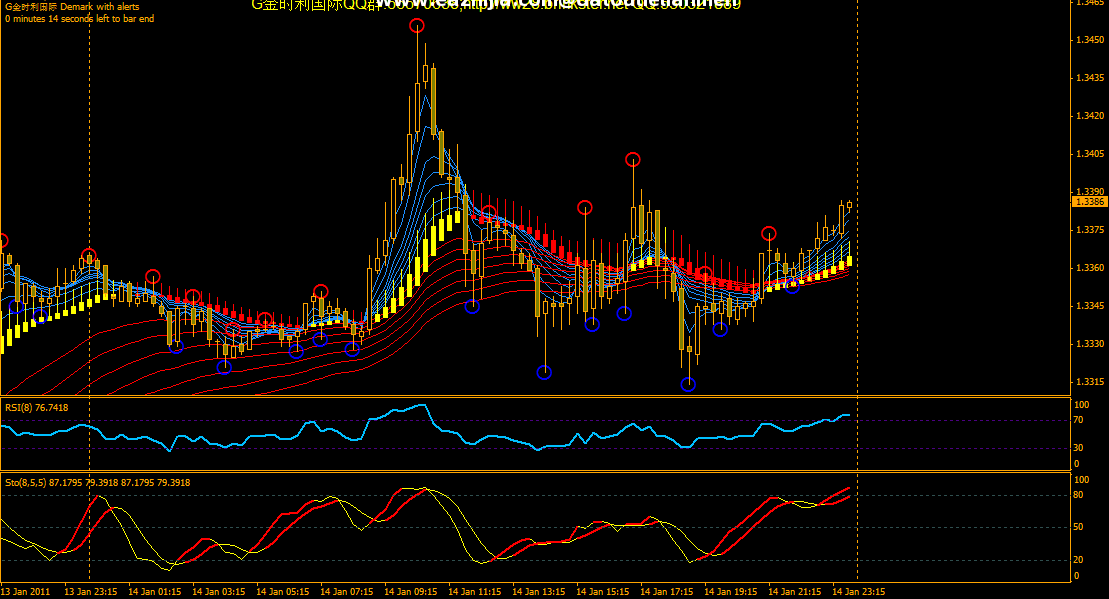The image size is (1109, 599).
Task: Click the red circle above the highest price peak
Action: point(416,26)
